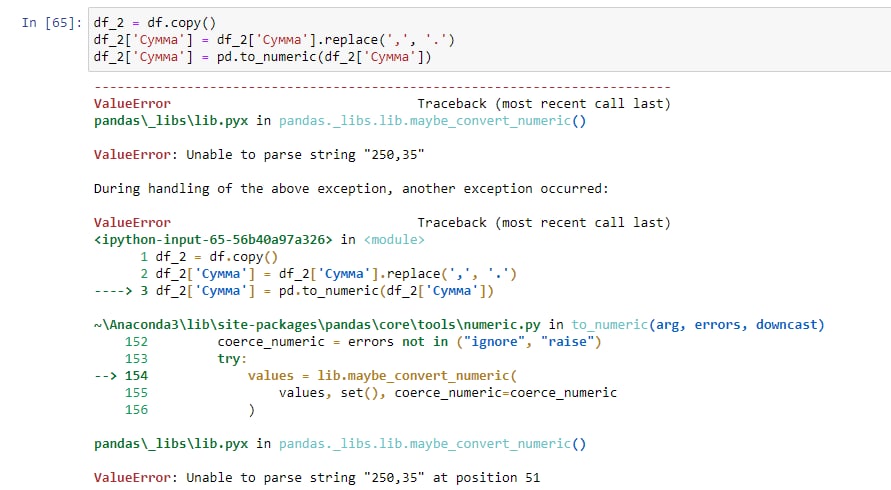
Task: Click second 'pandas\_libs\lib.pyx in' traceback line
Action: point(340,443)
